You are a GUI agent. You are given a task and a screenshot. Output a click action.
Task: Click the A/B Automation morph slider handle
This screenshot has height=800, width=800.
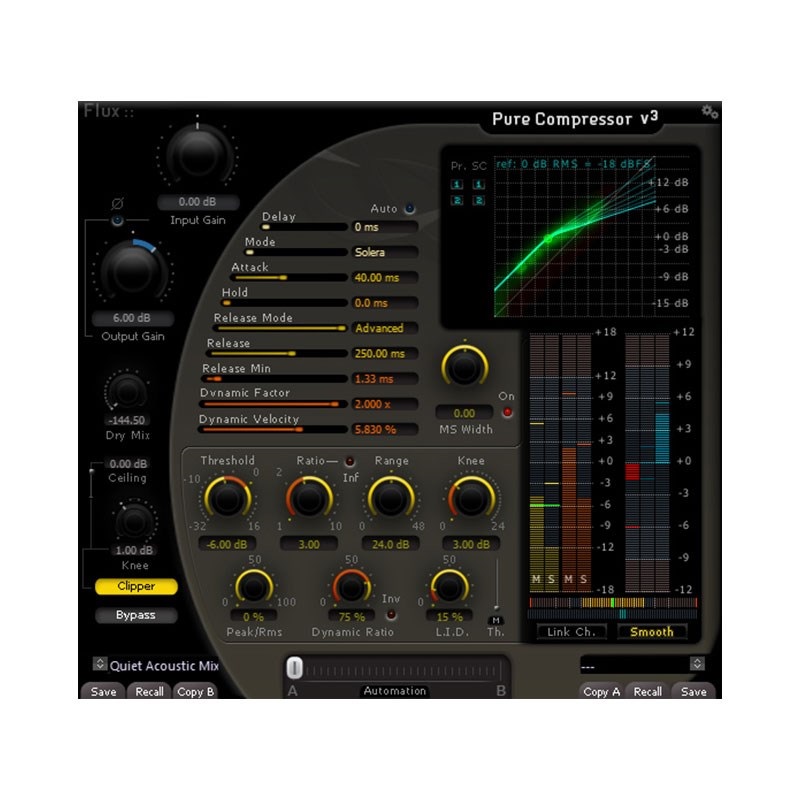tap(294, 668)
